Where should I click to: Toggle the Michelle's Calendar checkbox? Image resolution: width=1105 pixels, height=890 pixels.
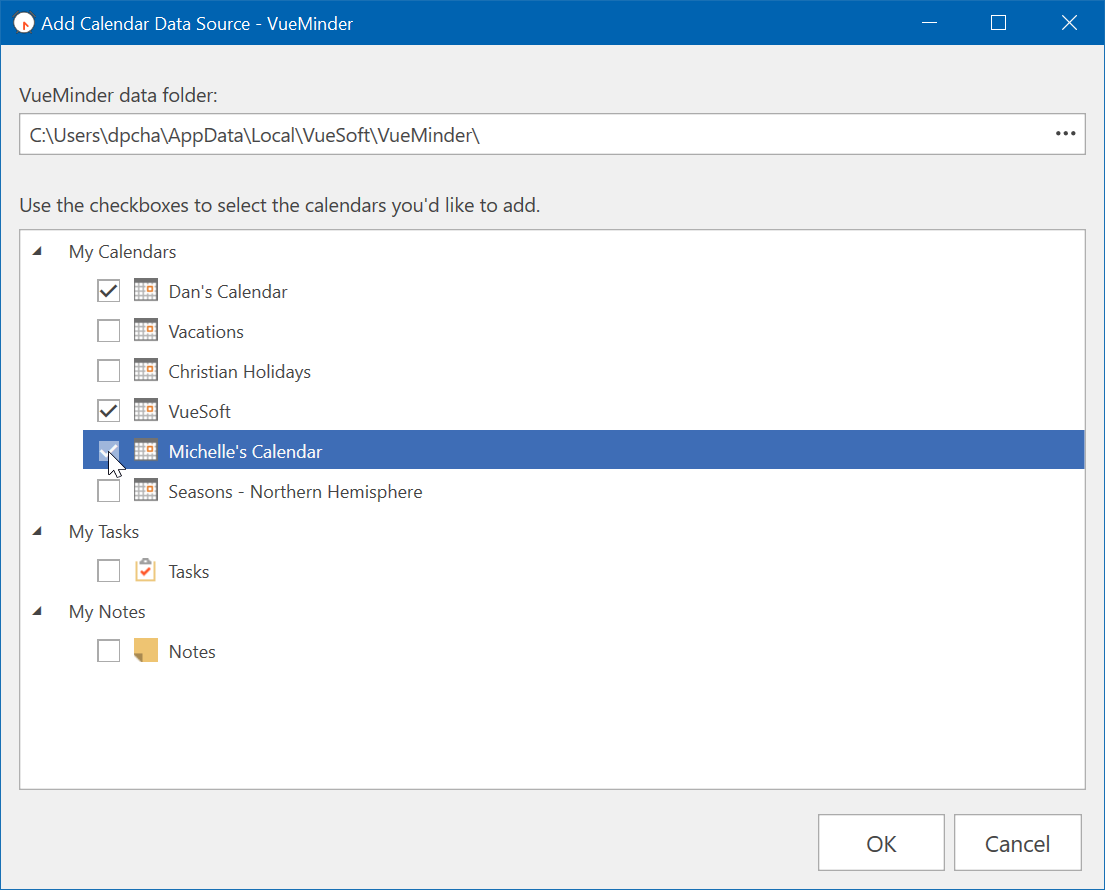point(109,451)
